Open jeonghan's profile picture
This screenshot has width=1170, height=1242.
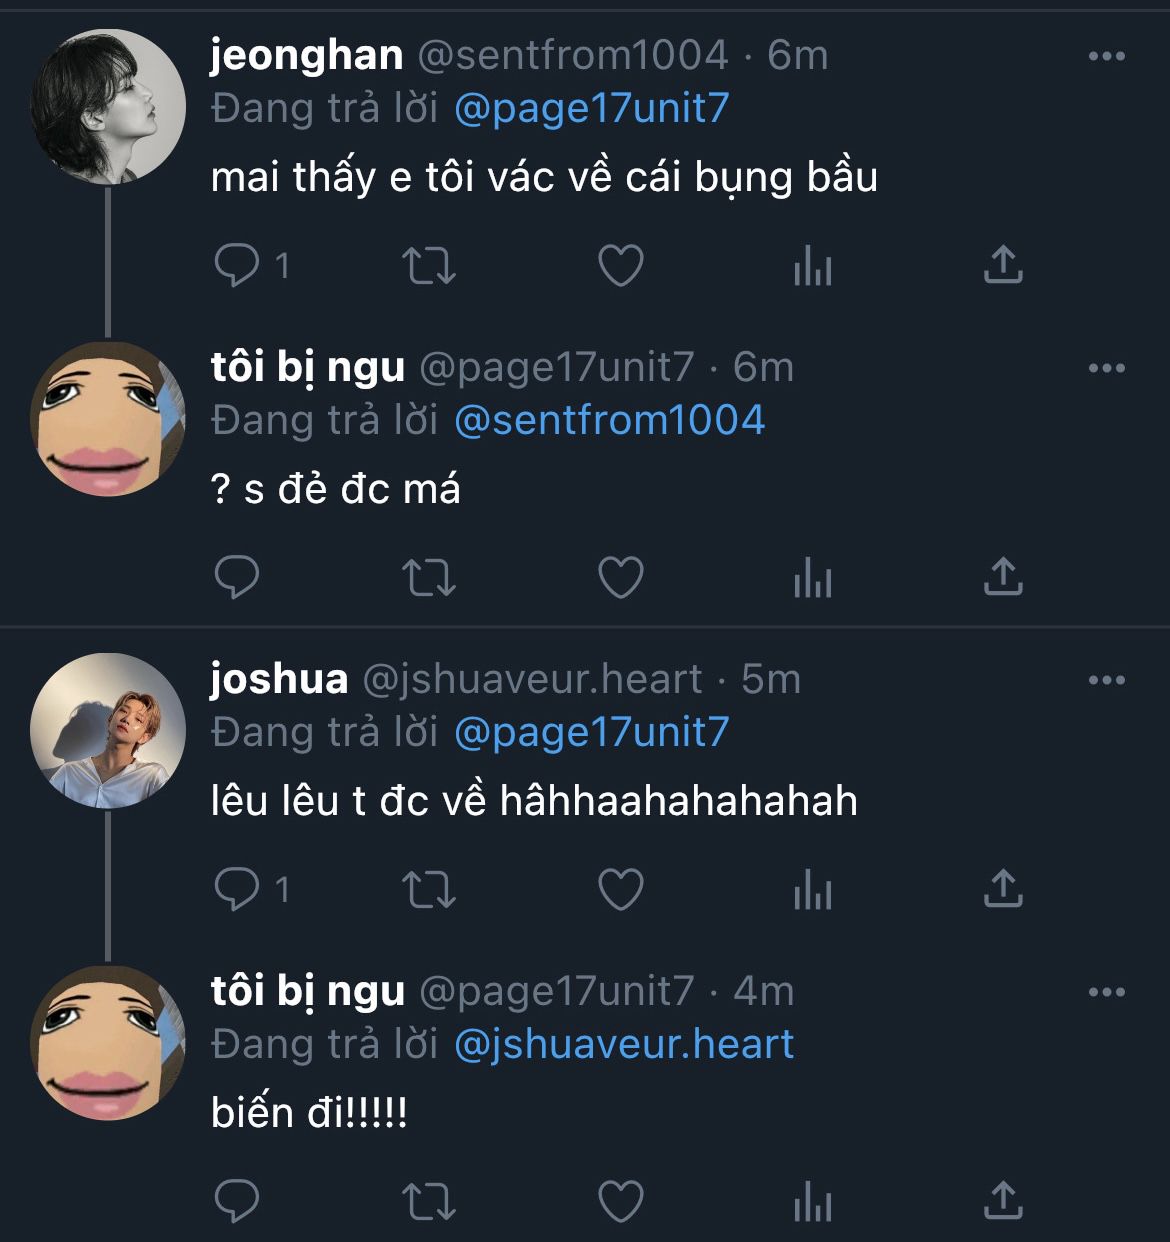(108, 107)
